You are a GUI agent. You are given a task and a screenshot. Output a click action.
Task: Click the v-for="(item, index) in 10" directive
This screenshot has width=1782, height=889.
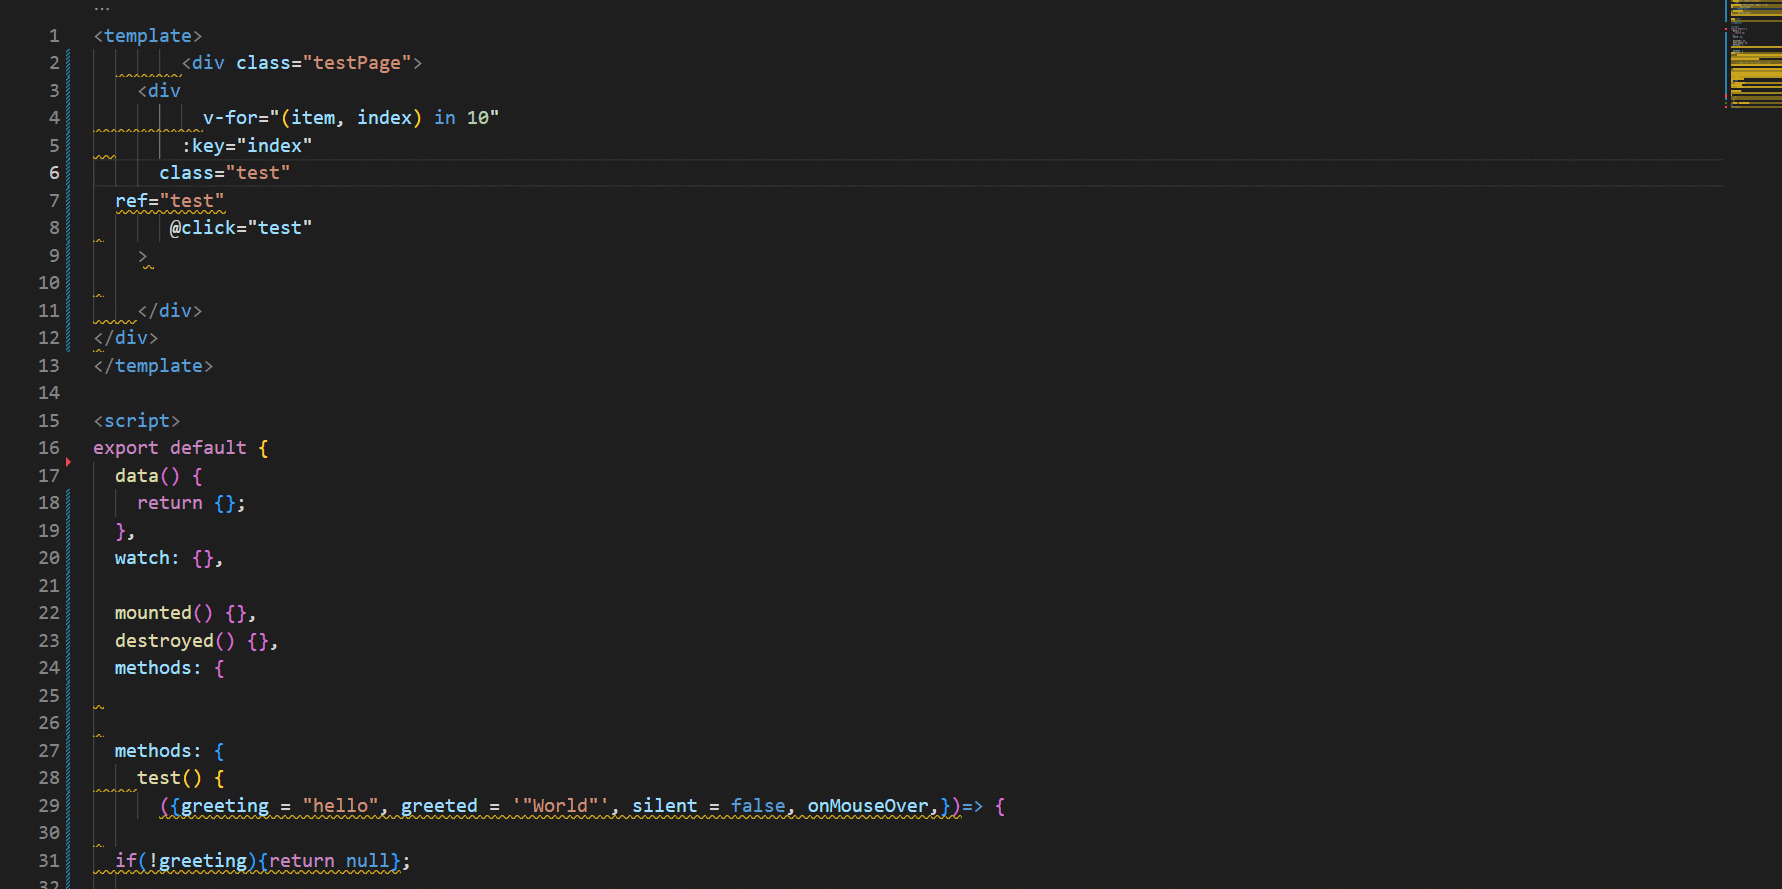(351, 118)
